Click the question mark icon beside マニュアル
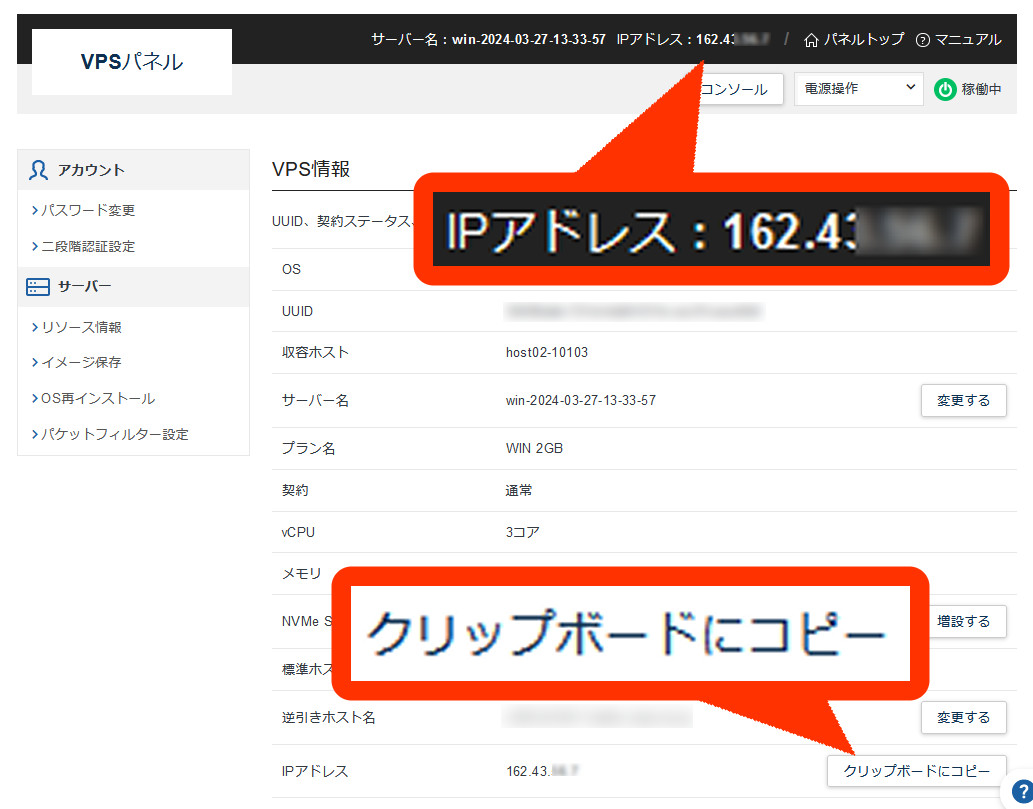Viewport: 1033px width, 809px height. point(923,39)
